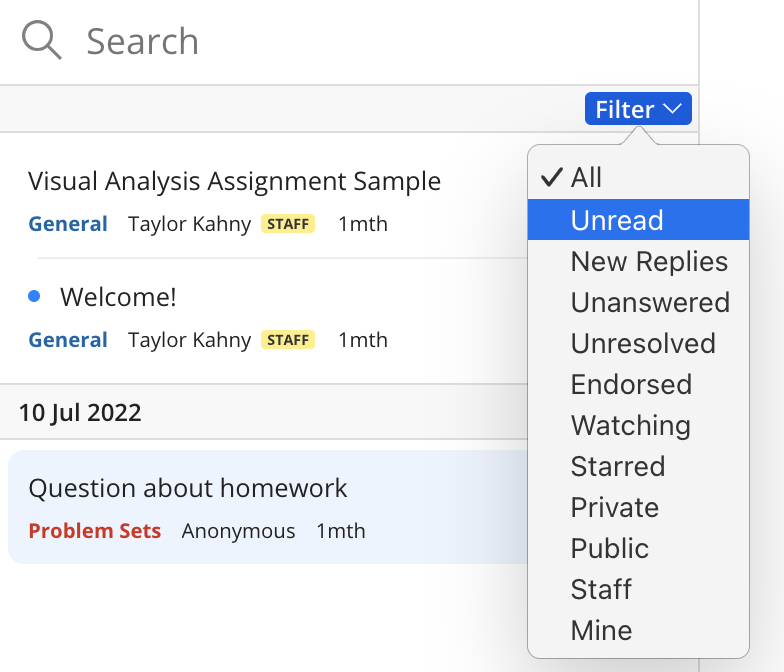
Task: Choose Unread from the filter menu
Action: pyautogui.click(x=617, y=220)
